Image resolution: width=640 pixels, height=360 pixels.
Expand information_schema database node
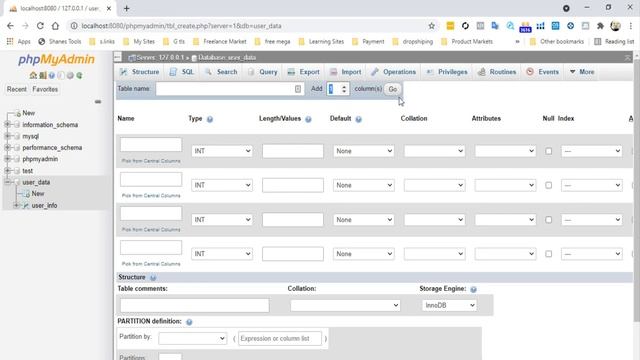(7, 124)
